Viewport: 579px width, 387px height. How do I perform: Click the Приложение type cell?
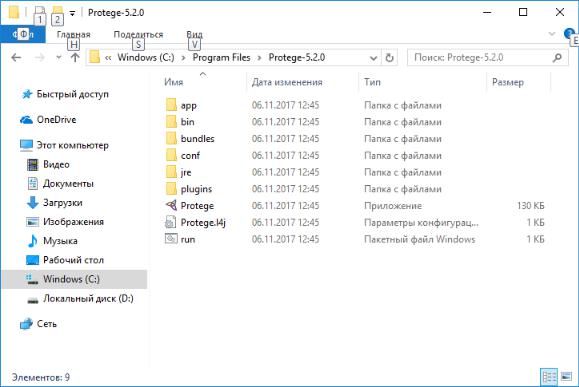point(393,206)
